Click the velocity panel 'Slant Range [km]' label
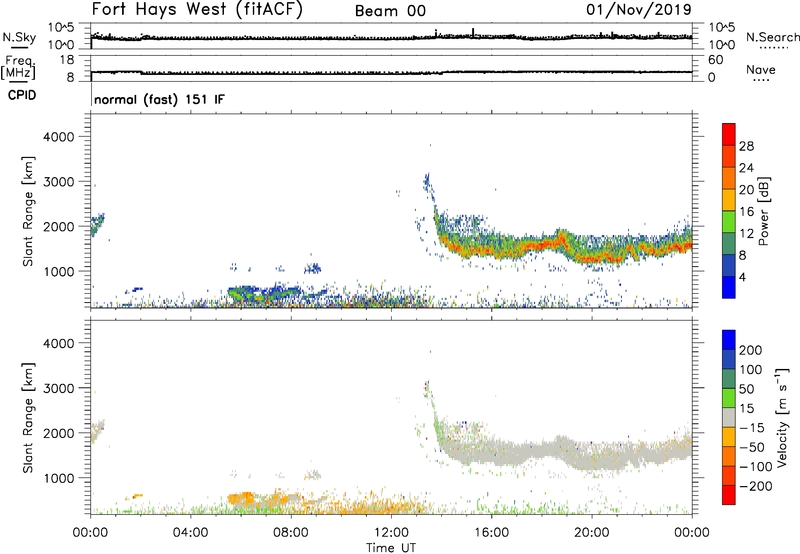This screenshot has width=800, height=554. (29, 418)
